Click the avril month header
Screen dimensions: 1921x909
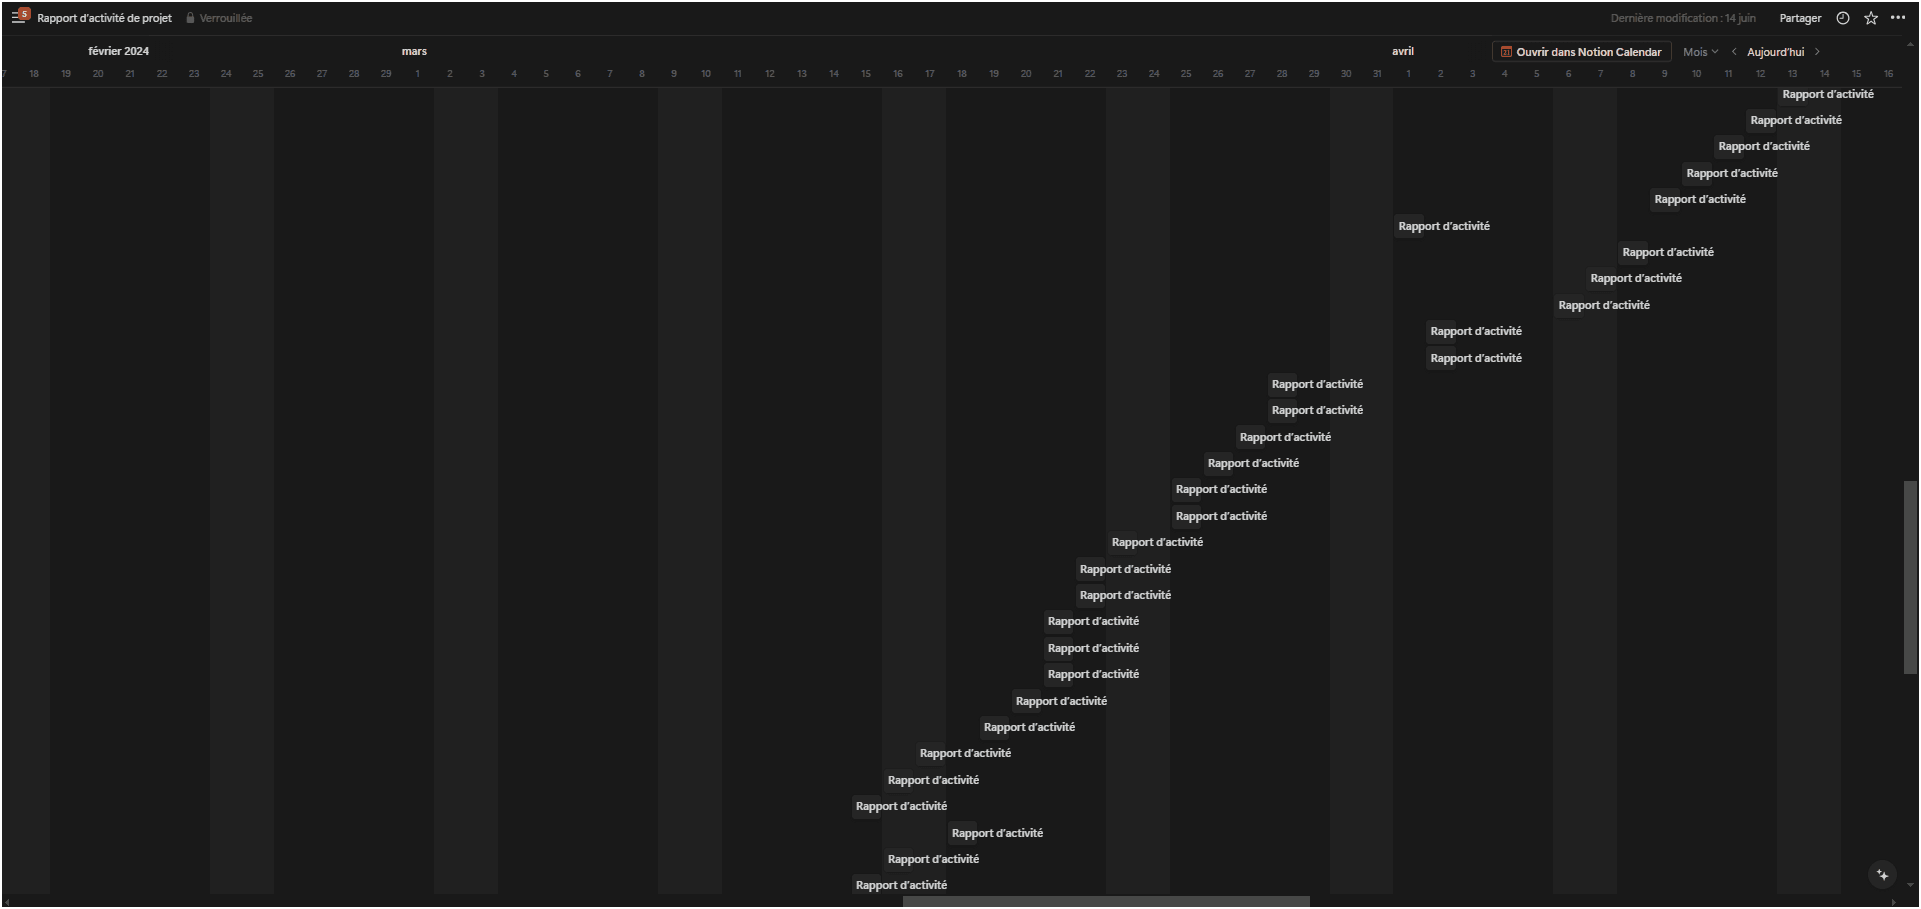tap(1403, 51)
